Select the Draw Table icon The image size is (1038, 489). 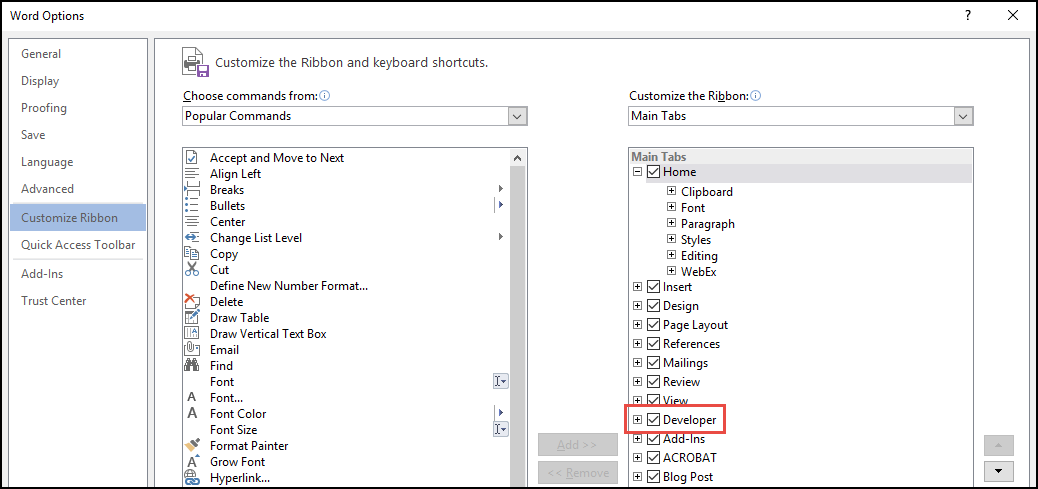192,318
